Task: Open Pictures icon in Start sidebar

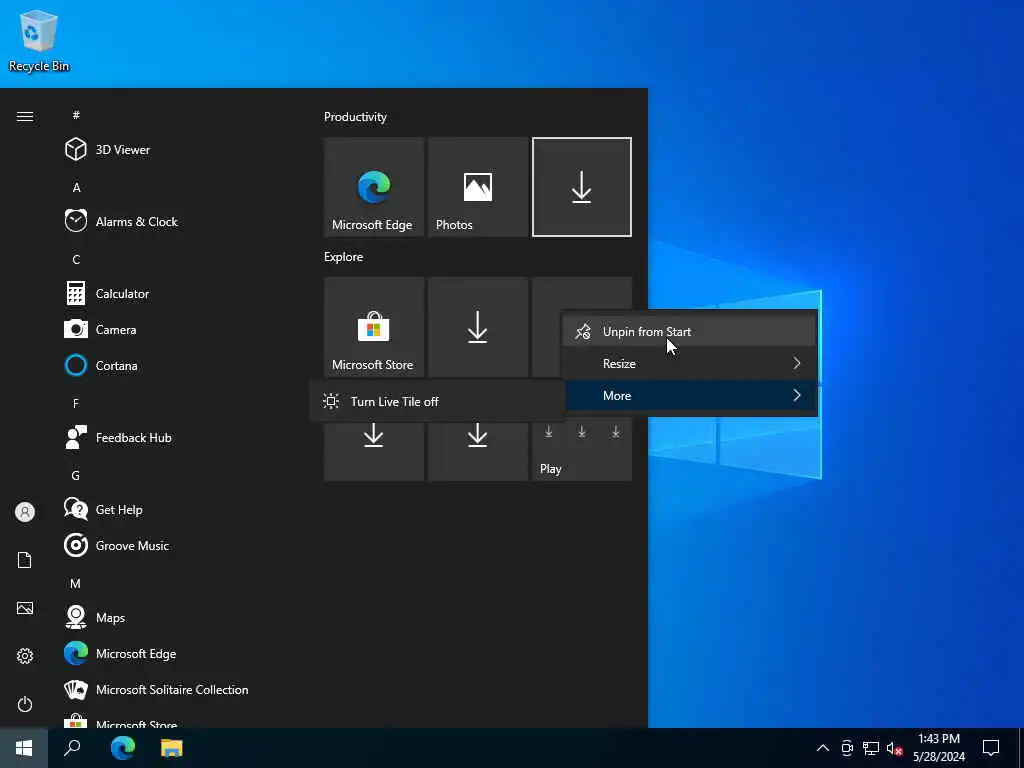Action: coord(25,608)
